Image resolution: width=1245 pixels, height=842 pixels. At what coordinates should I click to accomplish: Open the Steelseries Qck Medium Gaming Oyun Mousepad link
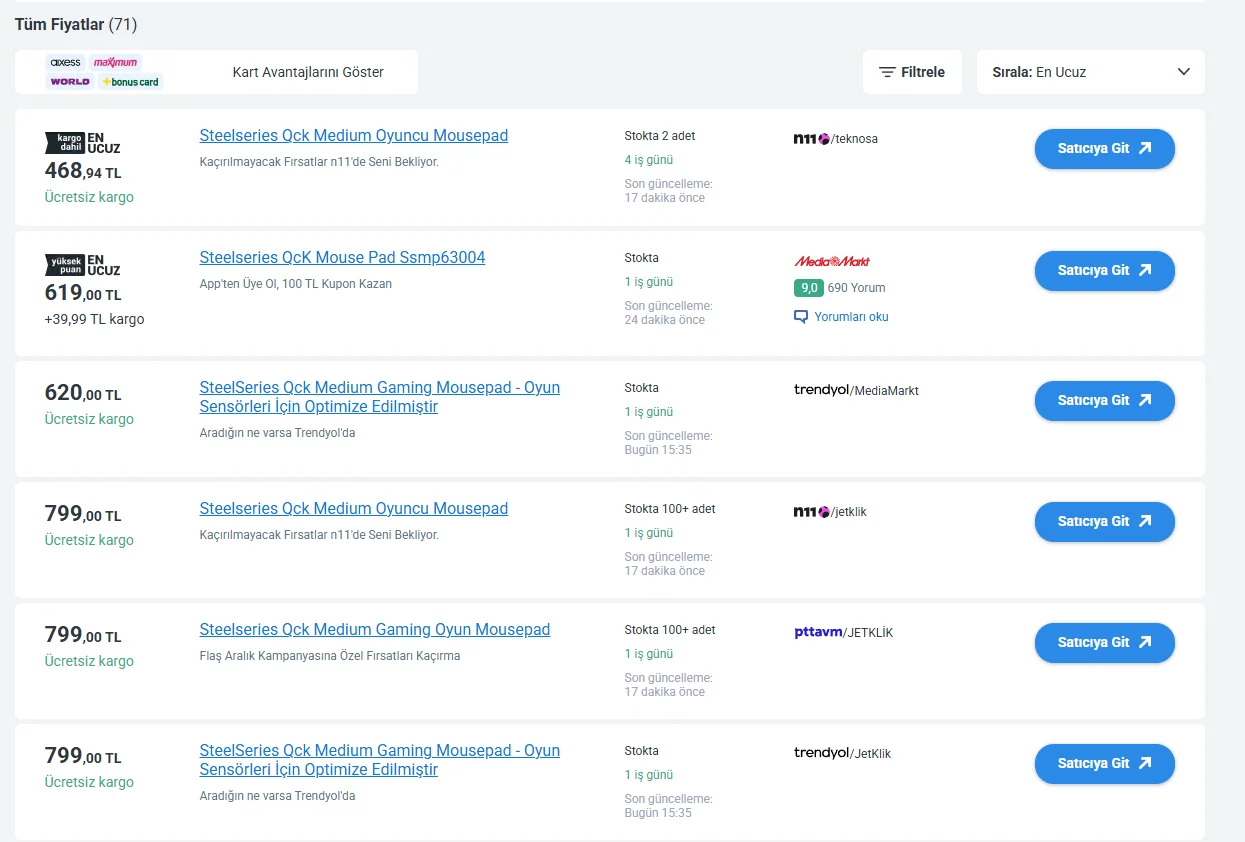(375, 629)
